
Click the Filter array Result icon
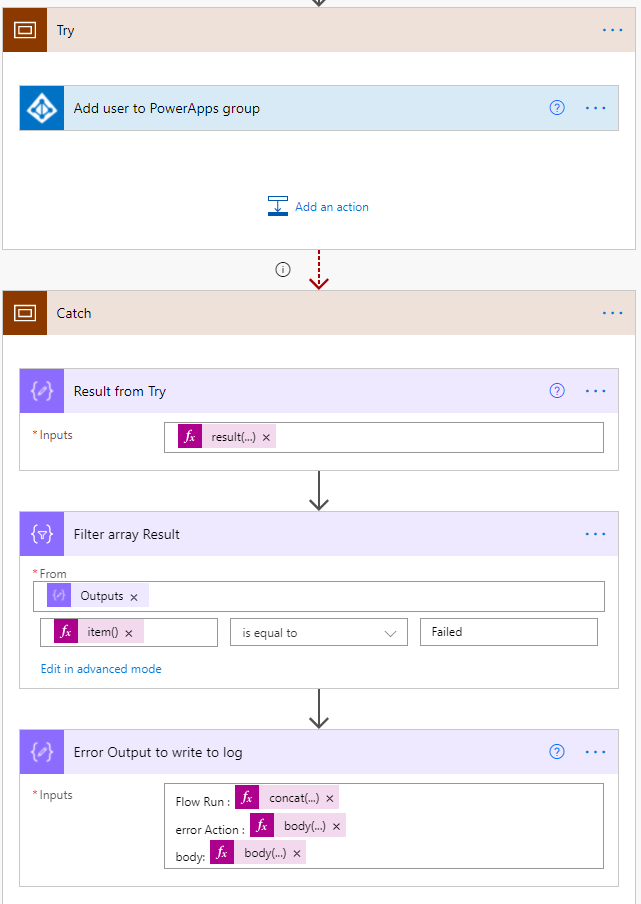(x=42, y=534)
